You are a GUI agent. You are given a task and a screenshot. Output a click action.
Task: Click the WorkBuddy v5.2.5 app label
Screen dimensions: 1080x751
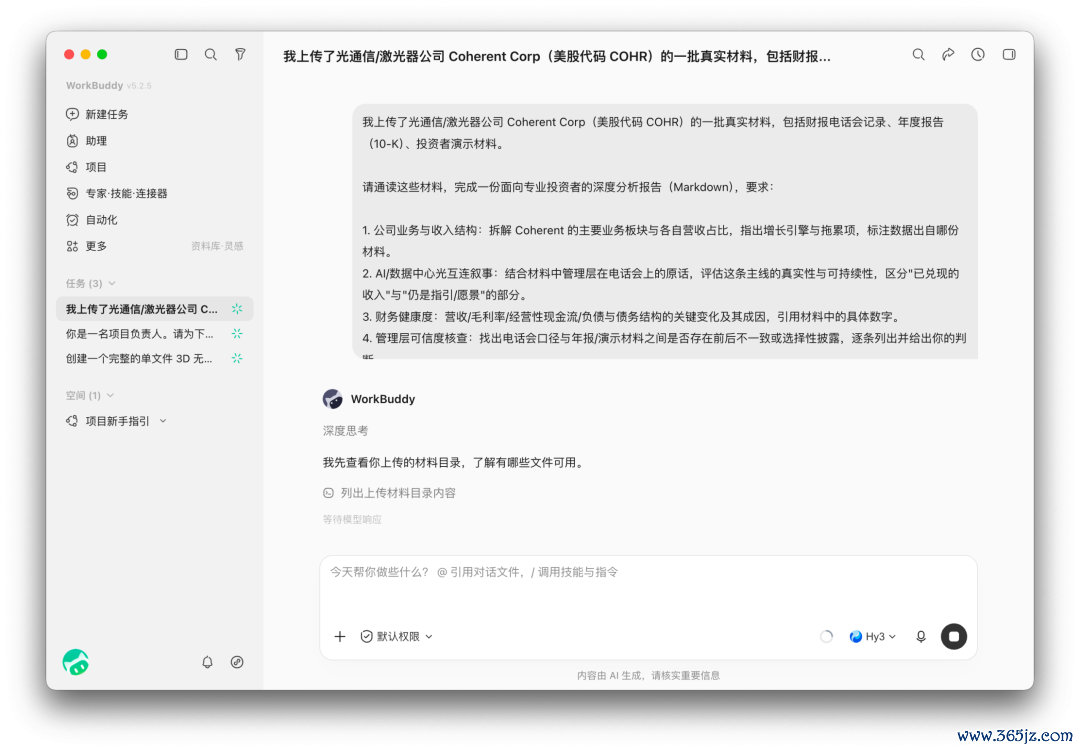tap(108, 85)
